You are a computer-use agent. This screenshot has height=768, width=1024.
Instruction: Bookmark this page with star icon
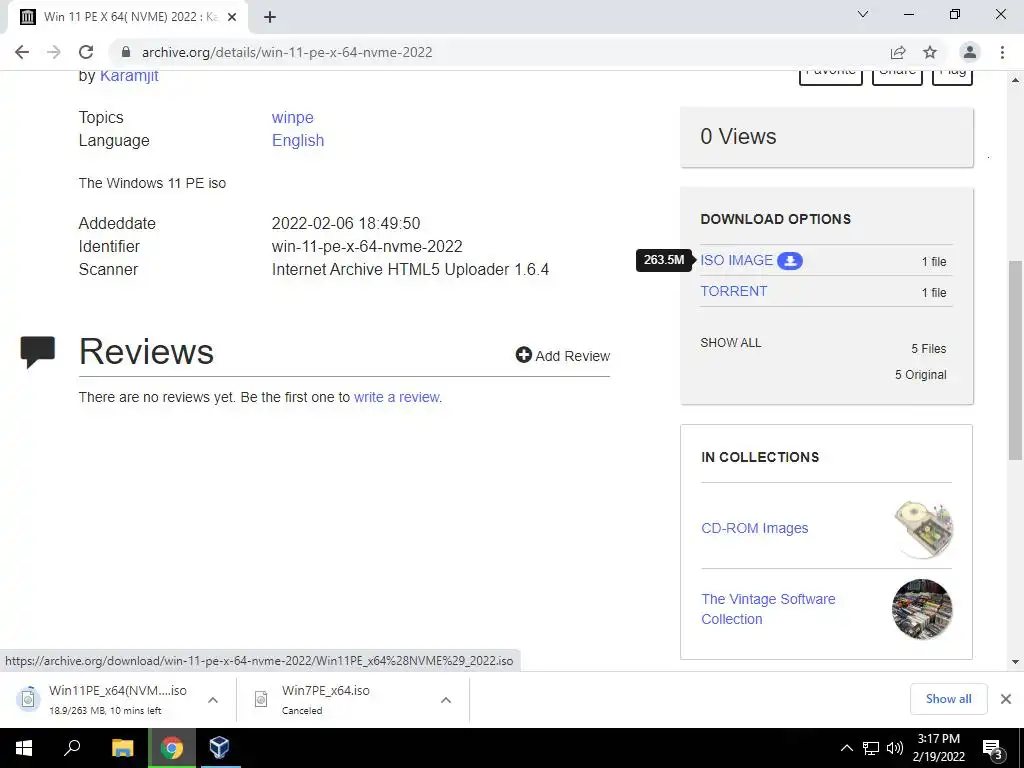[930, 52]
